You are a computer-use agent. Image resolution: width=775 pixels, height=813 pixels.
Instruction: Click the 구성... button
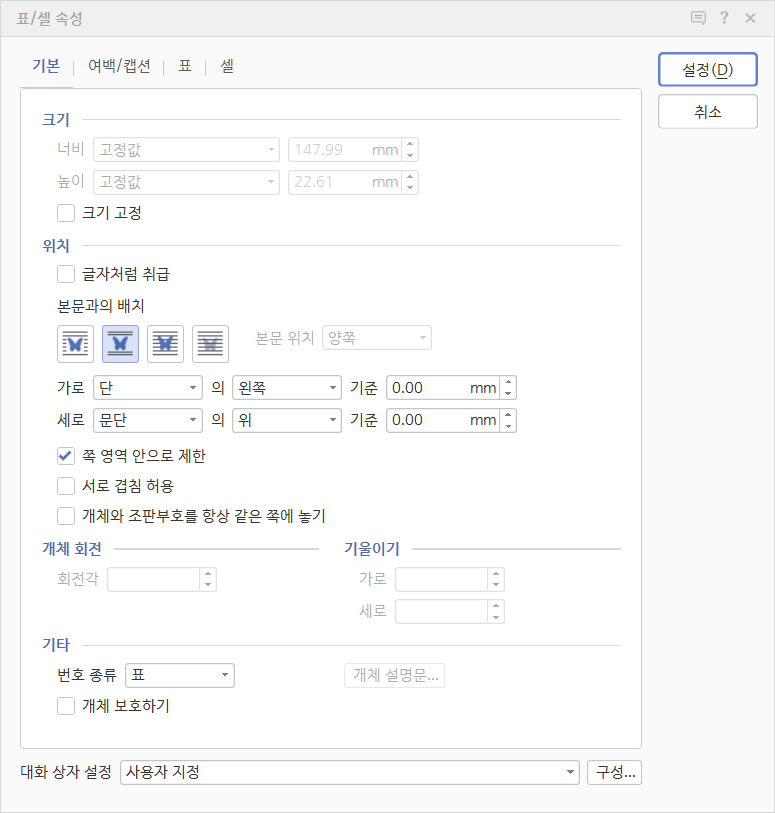coord(615,773)
